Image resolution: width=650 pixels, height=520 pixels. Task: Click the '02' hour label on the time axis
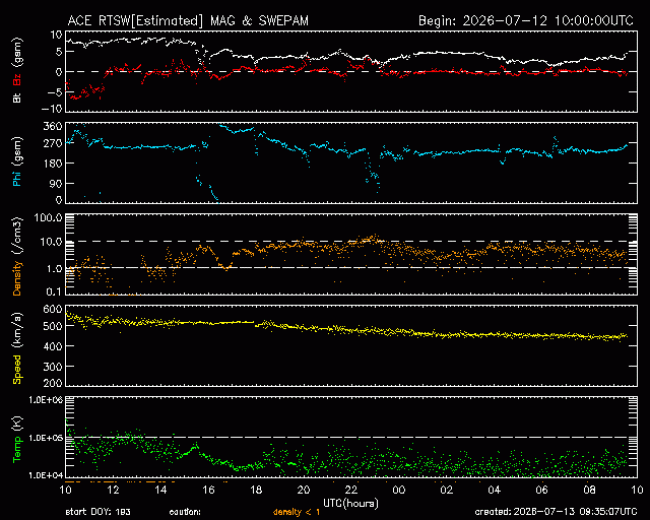[446, 490]
